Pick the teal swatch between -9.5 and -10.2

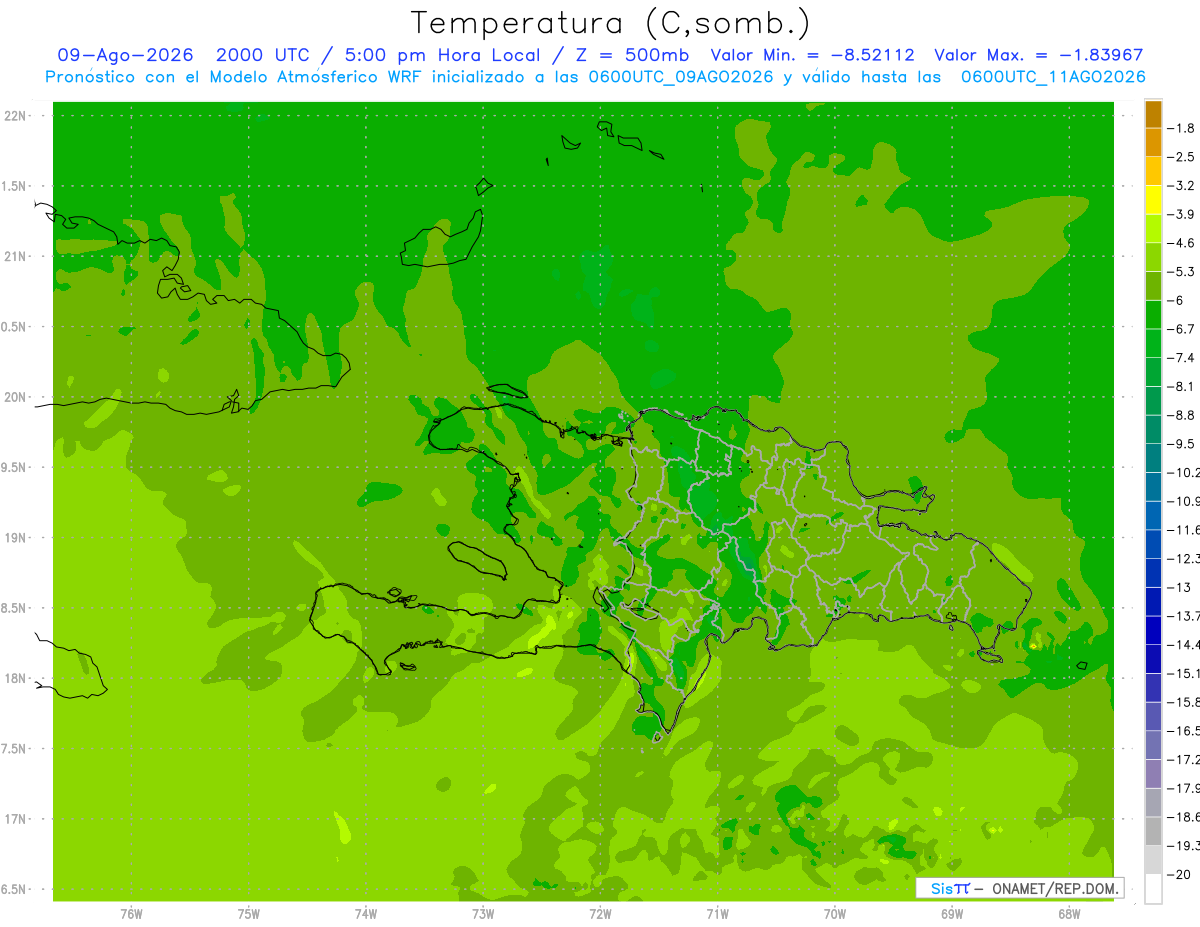coord(1153,458)
